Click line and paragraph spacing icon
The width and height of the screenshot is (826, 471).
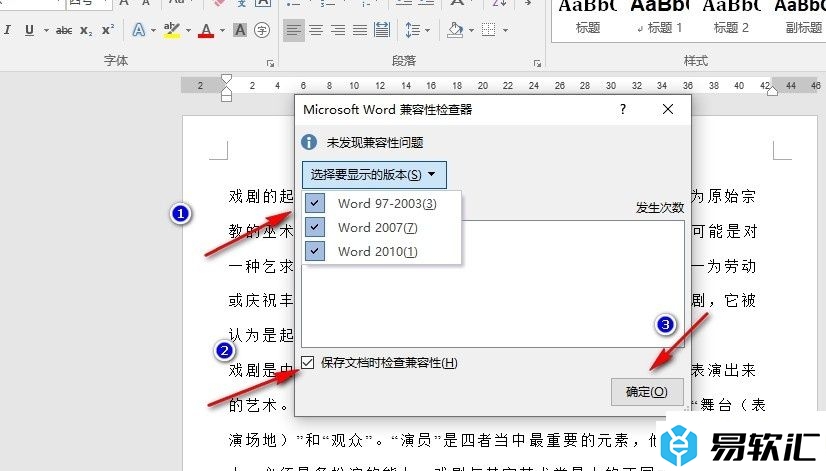point(413,30)
